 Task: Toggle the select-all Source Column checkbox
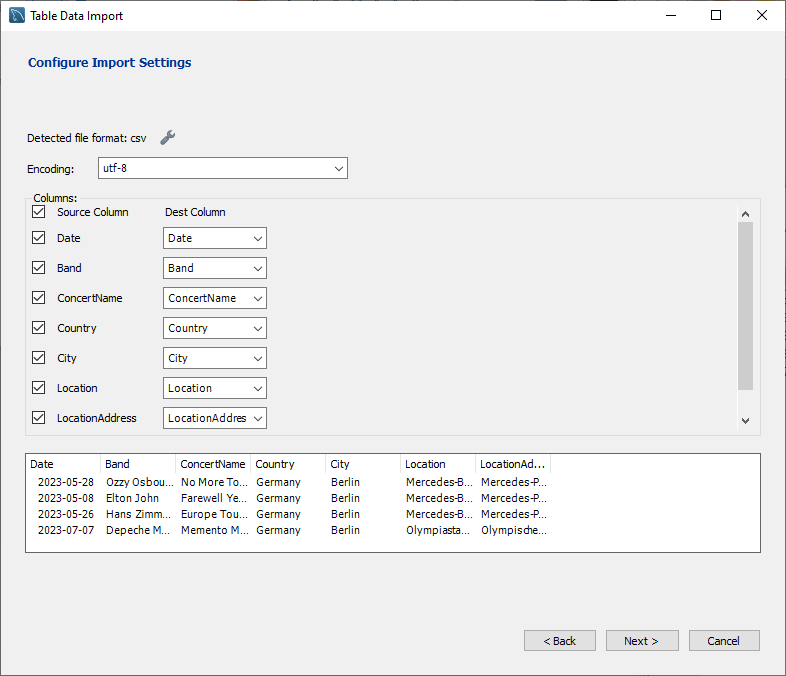[39, 212]
